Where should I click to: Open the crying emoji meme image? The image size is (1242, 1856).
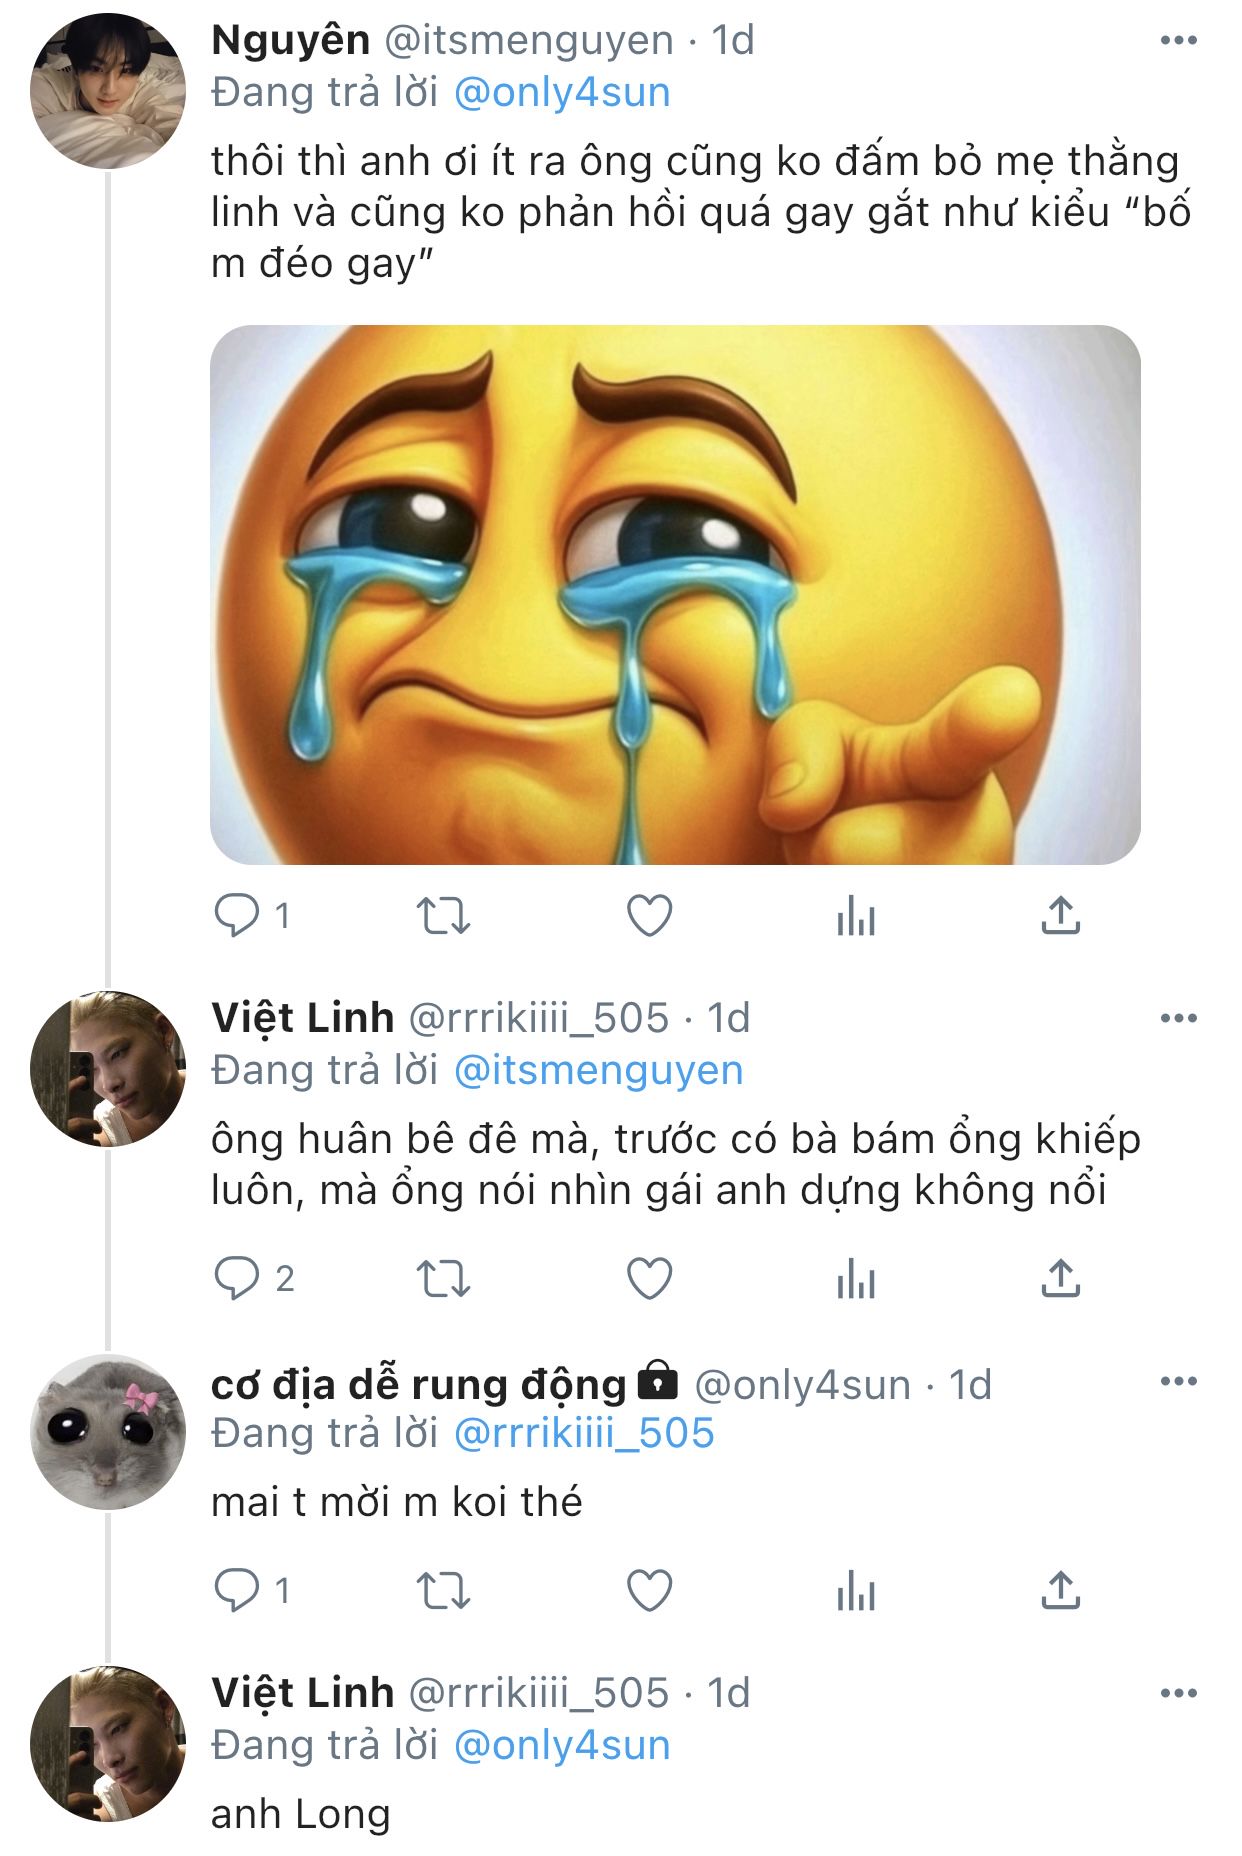[x=675, y=595]
